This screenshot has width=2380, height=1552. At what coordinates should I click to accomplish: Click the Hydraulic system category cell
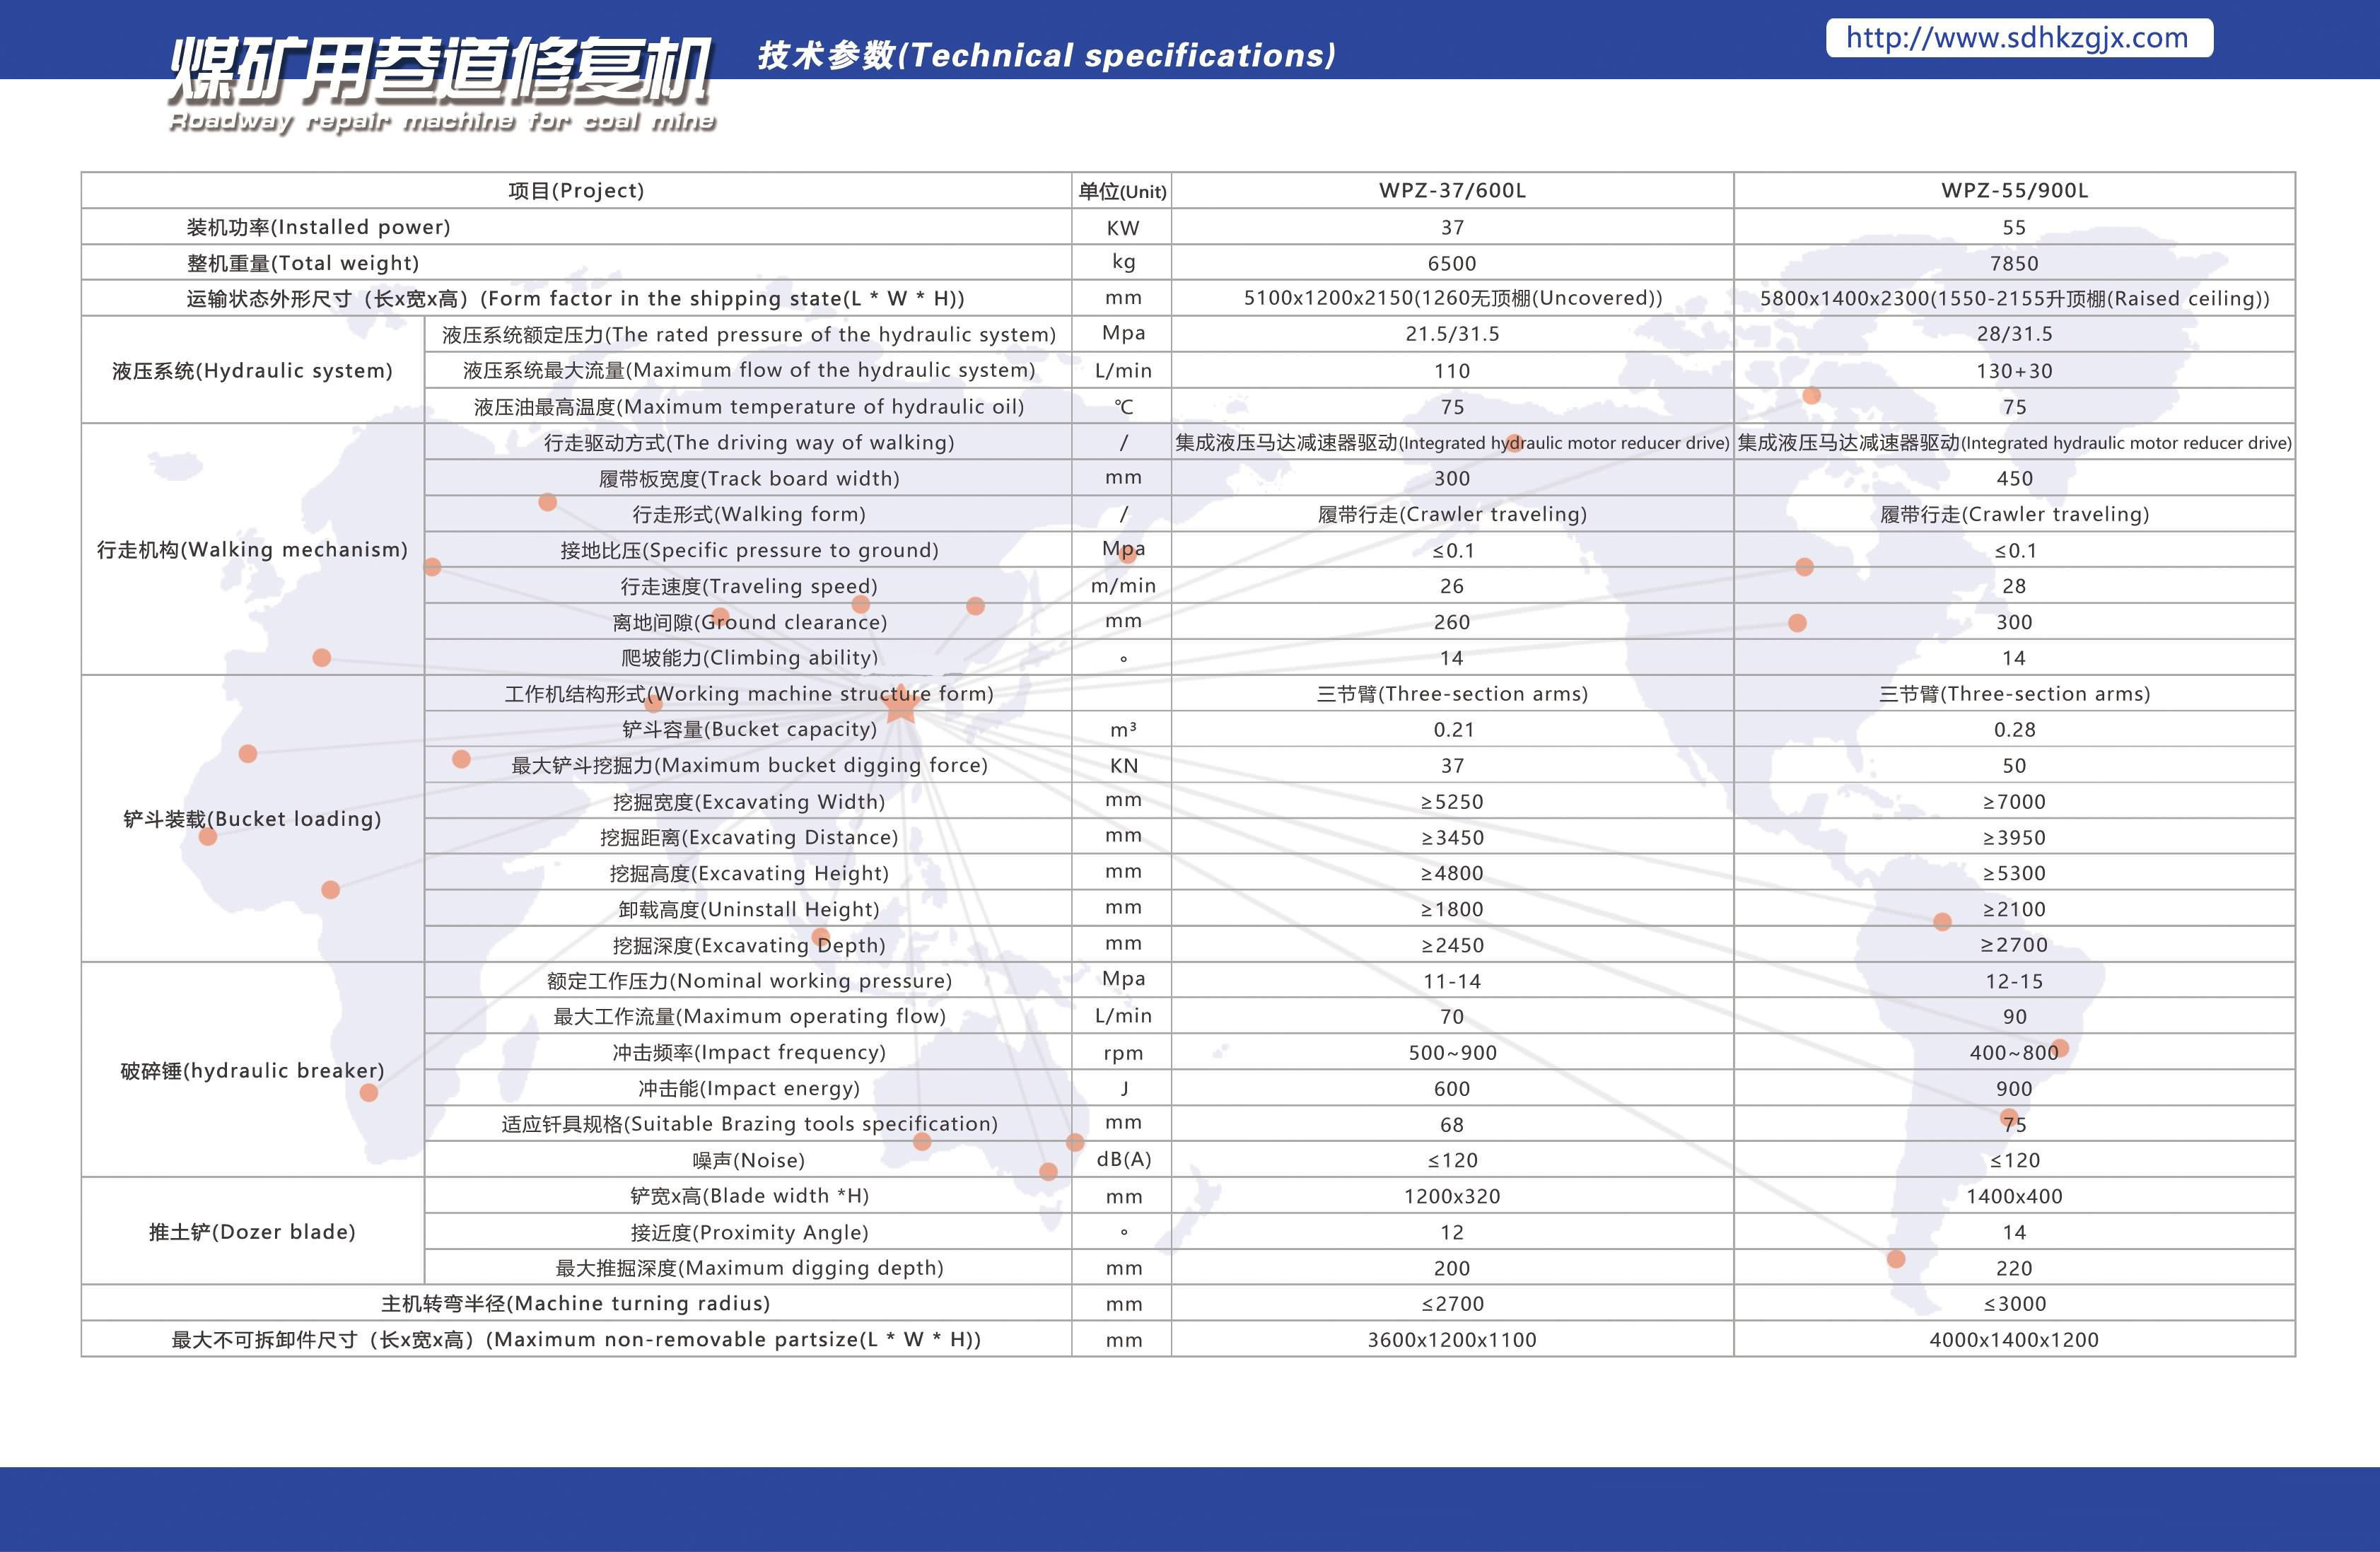[252, 371]
